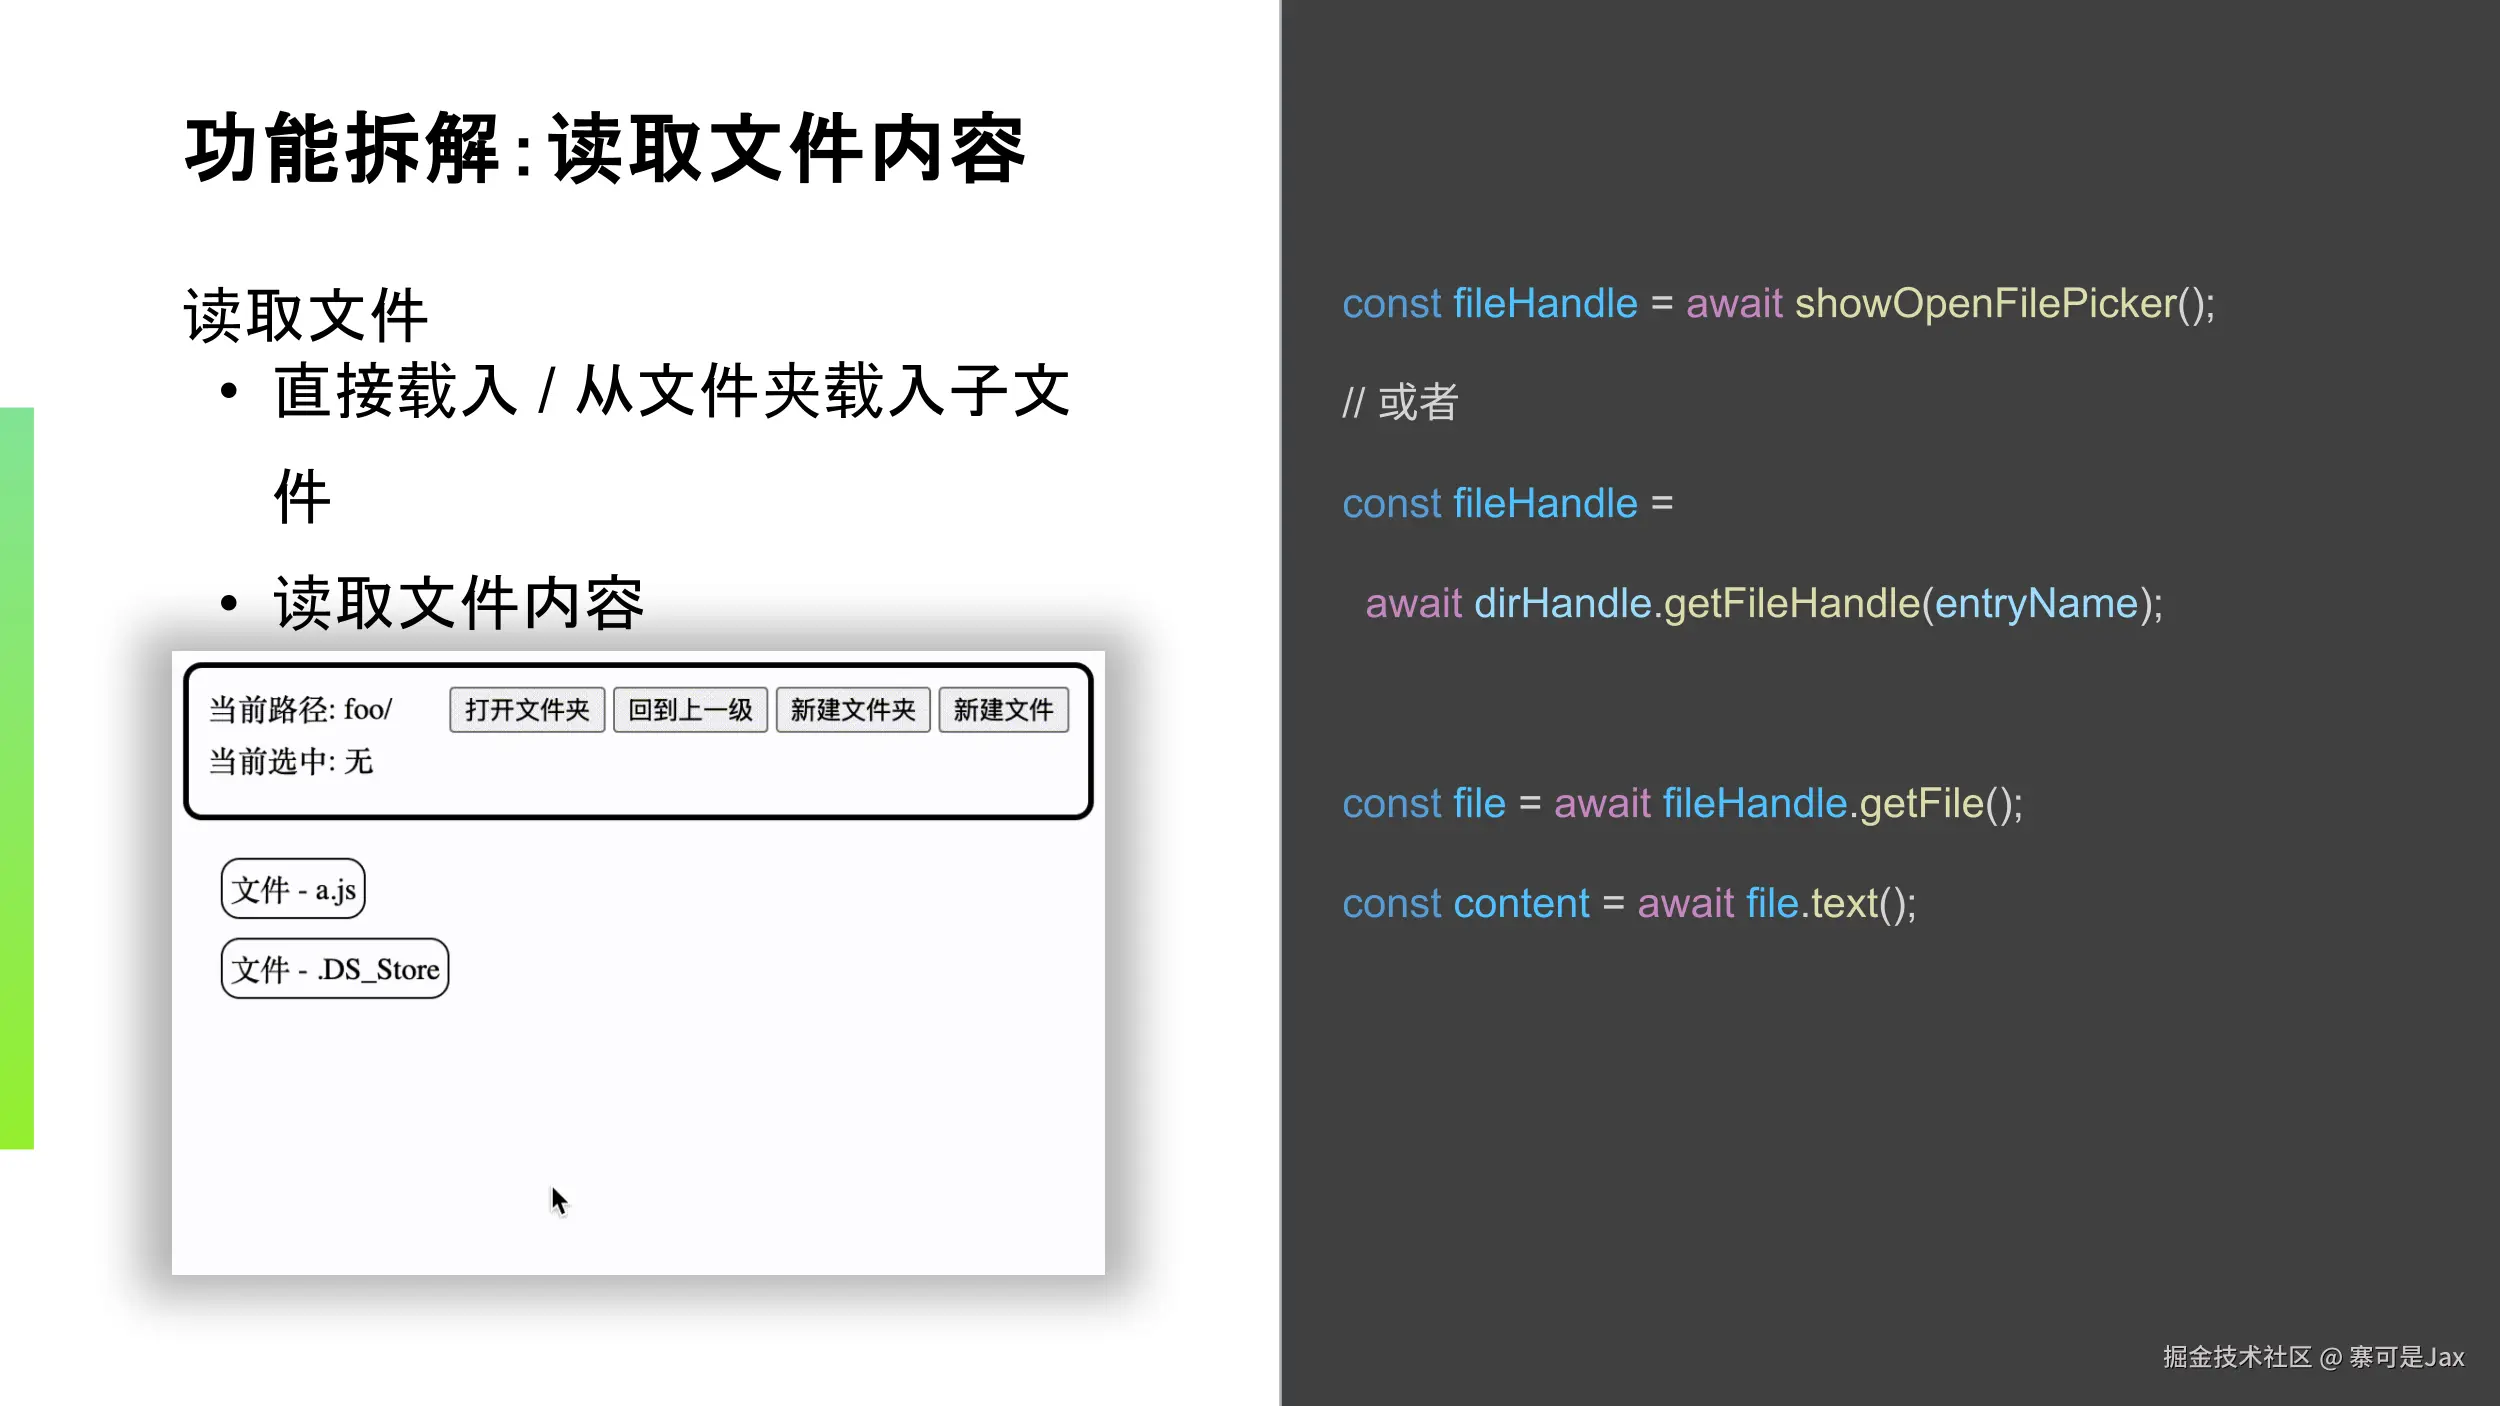Click the // 或者 code comment

pyautogui.click(x=1400, y=403)
